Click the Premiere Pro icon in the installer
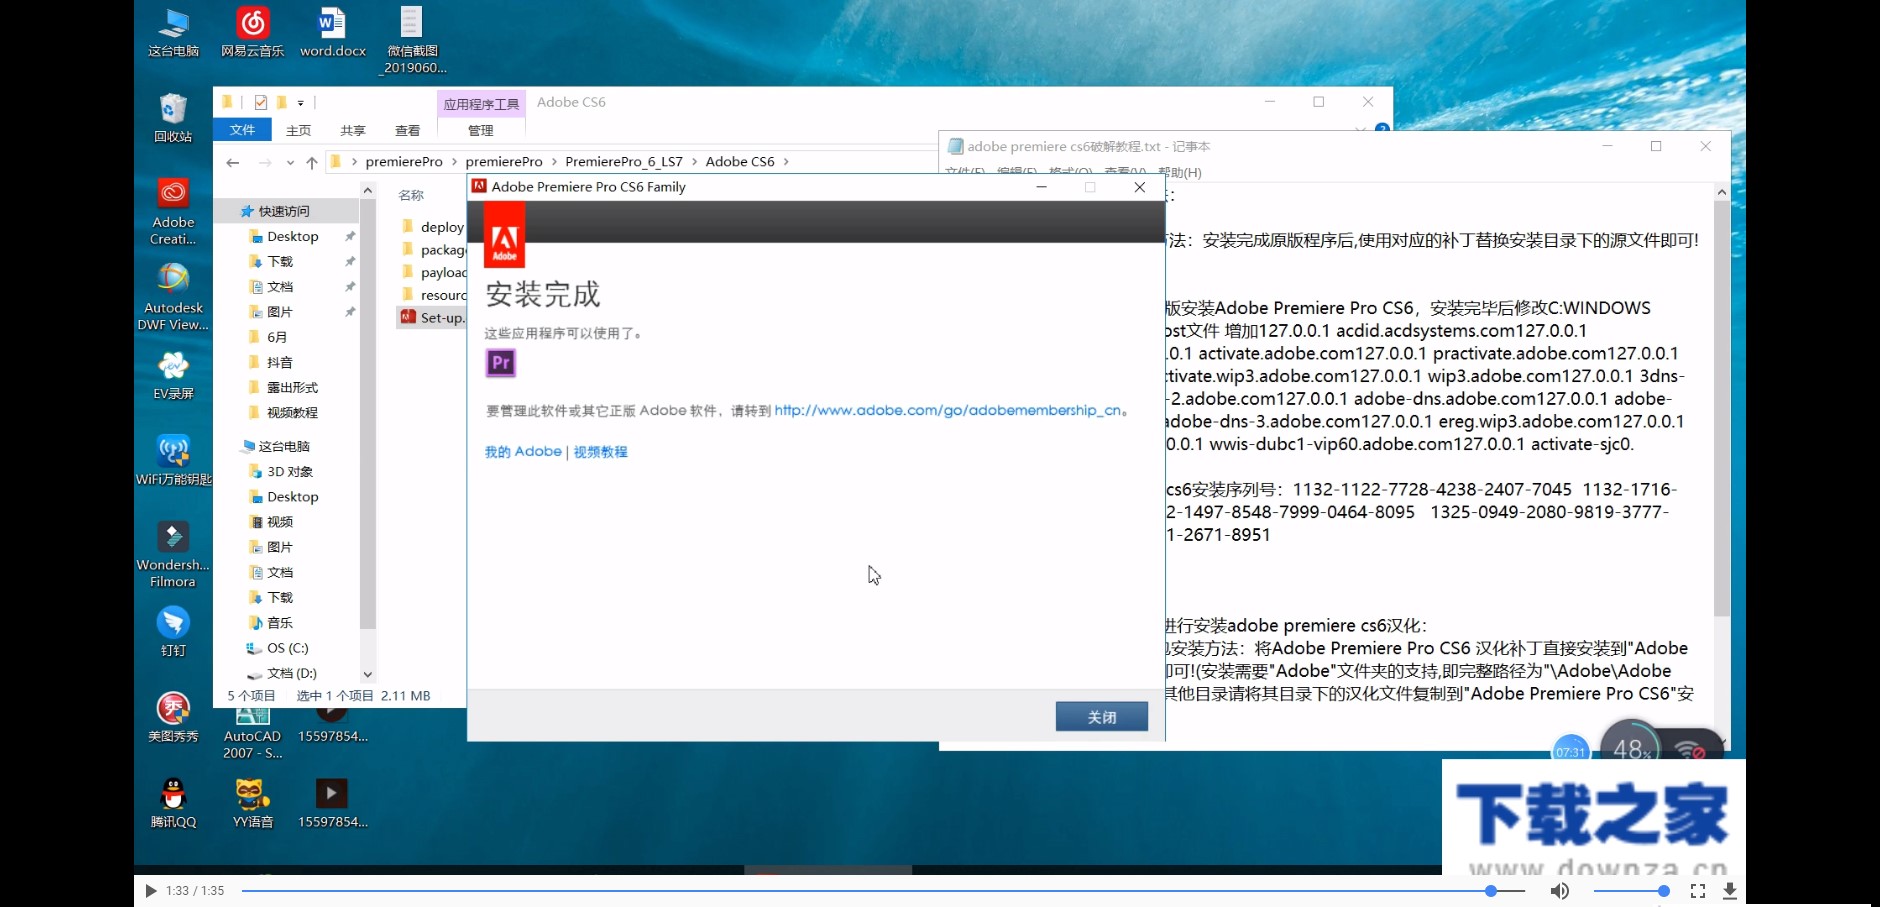1880x907 pixels. (x=500, y=364)
